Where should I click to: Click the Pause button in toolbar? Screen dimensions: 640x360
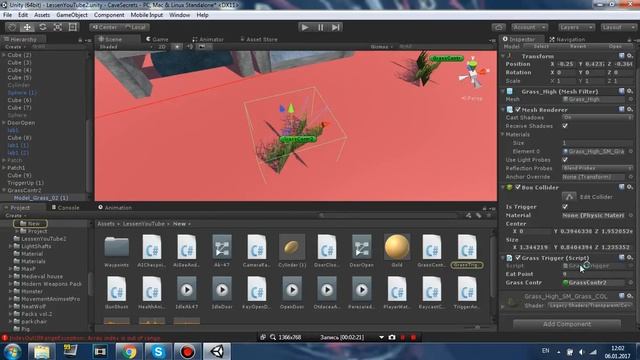(x=320, y=27)
